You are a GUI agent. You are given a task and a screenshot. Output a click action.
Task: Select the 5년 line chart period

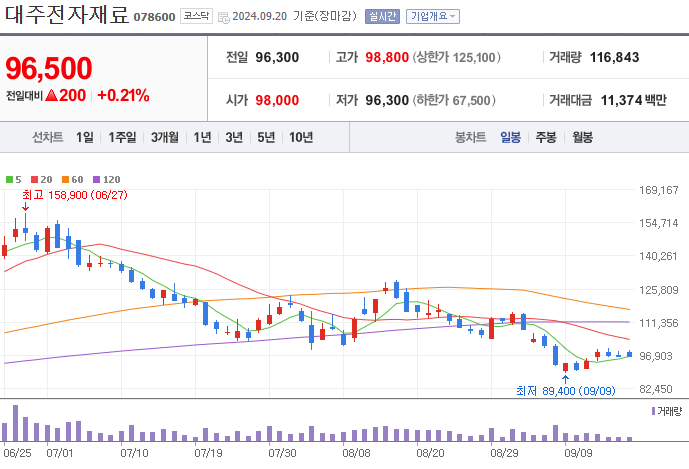pyautogui.click(x=266, y=138)
